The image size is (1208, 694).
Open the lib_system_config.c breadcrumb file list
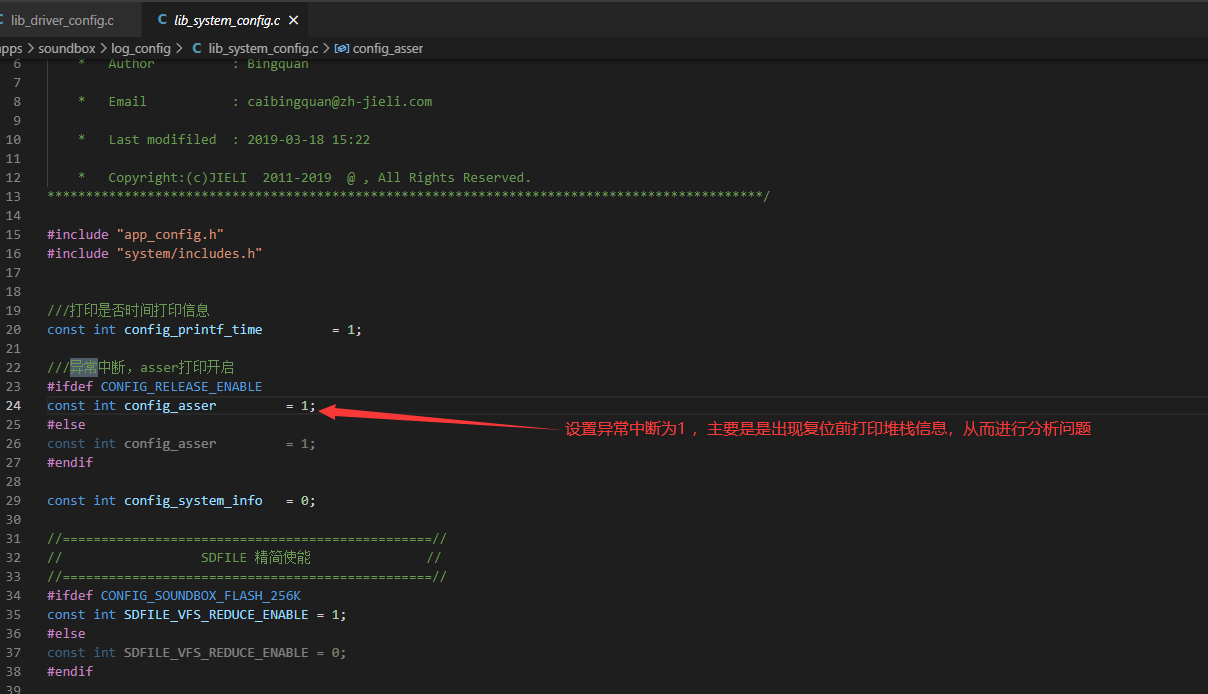pos(263,48)
